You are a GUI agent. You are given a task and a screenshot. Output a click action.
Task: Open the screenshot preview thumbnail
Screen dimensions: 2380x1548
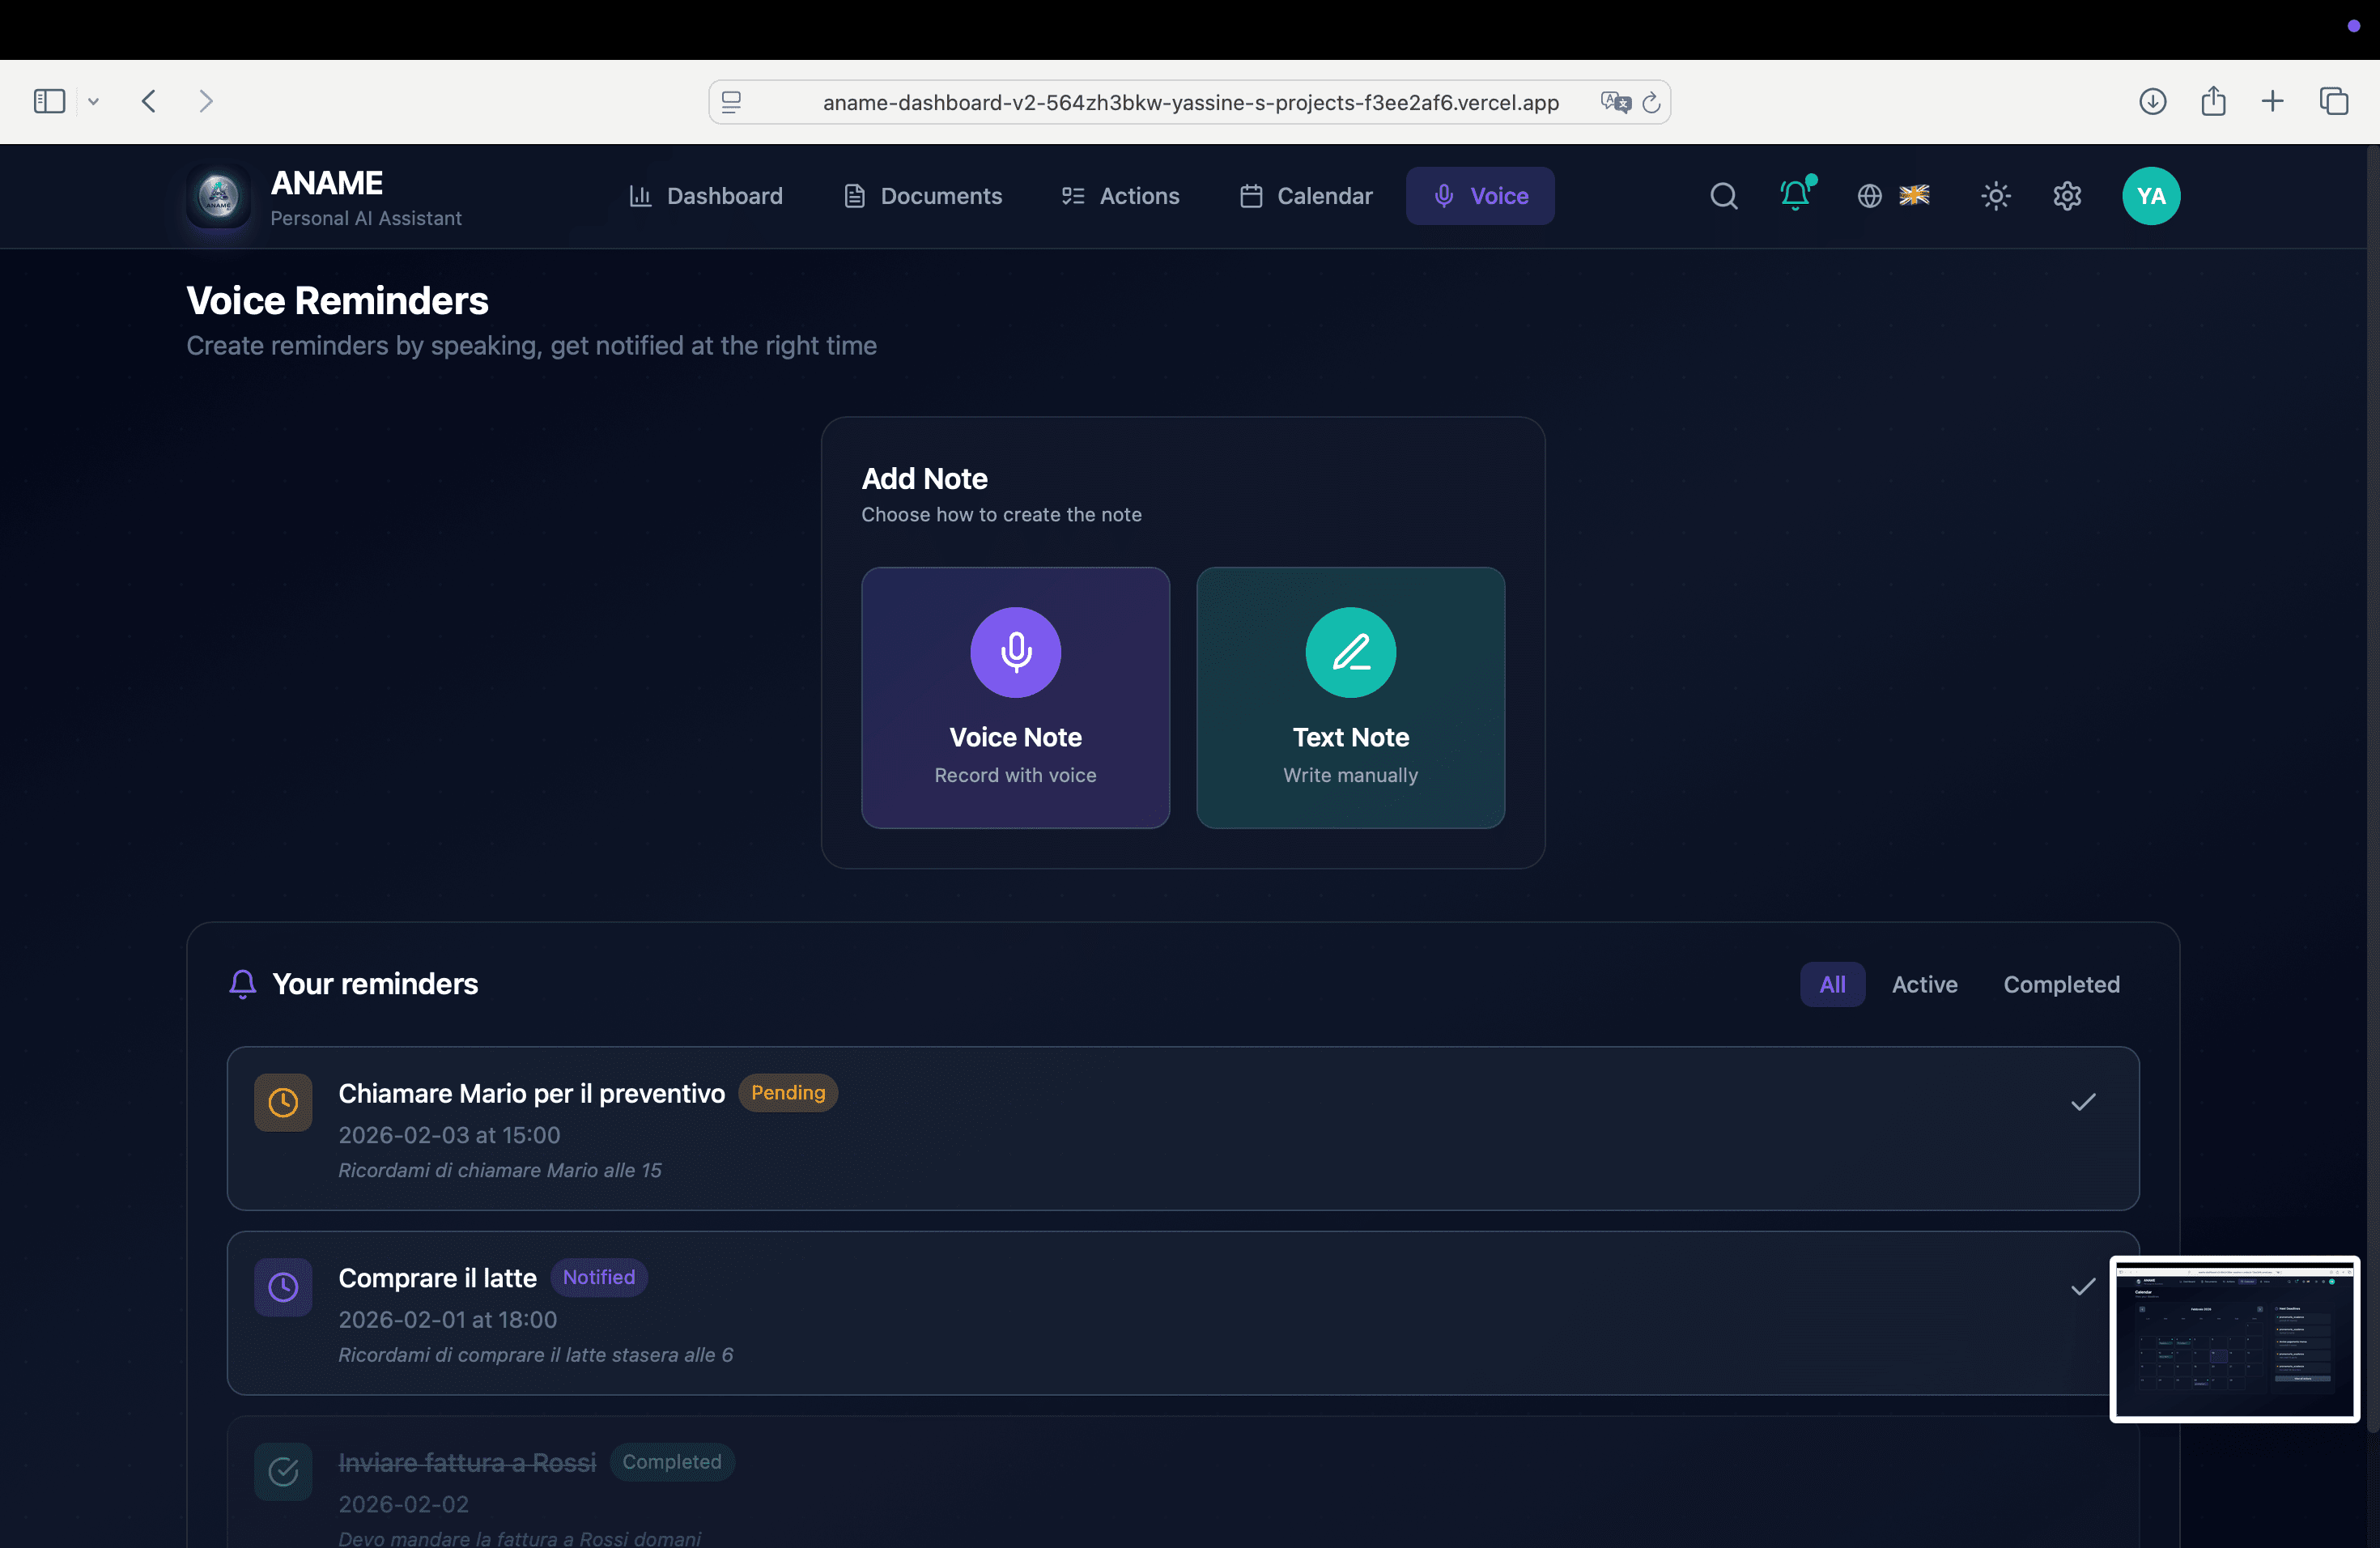pos(2234,1338)
